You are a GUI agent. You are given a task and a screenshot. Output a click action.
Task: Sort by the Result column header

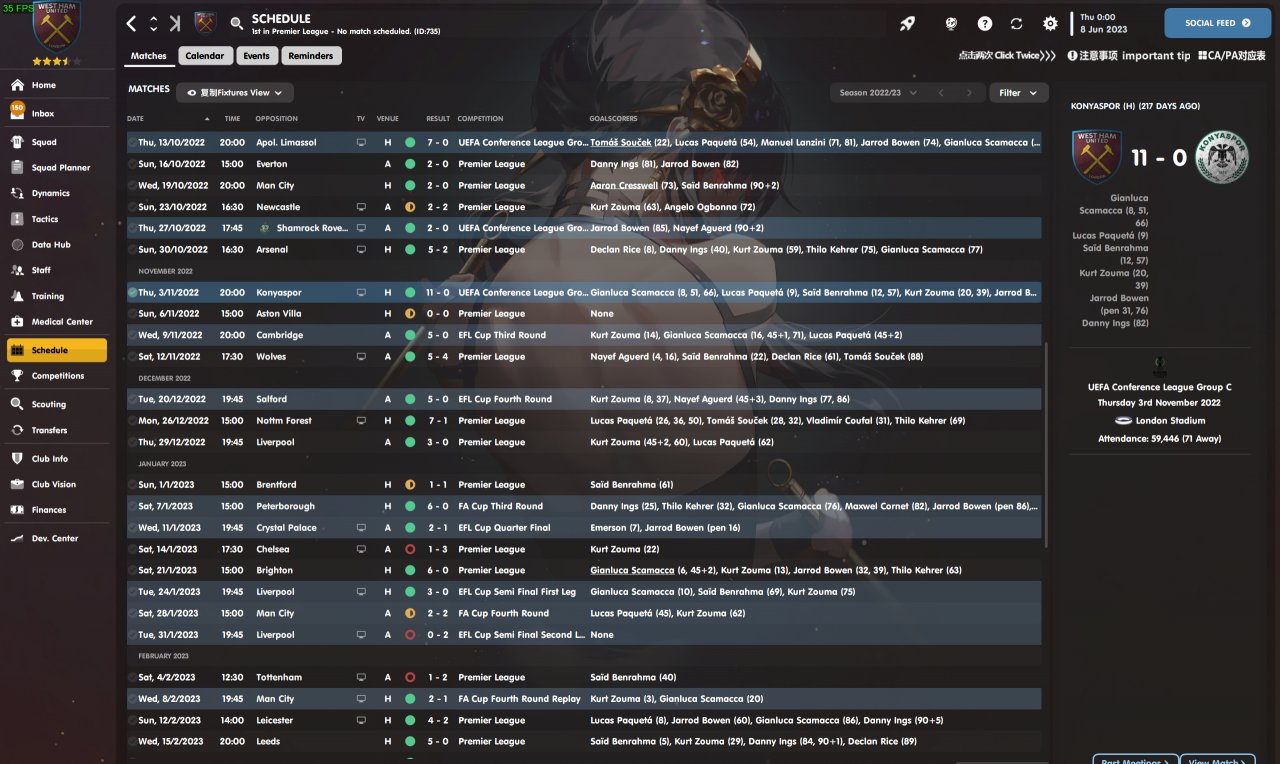coord(438,119)
